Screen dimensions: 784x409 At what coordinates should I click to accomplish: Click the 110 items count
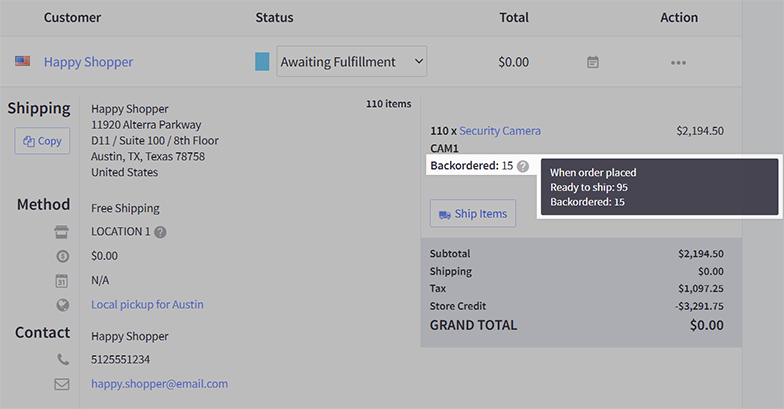pyautogui.click(x=388, y=104)
